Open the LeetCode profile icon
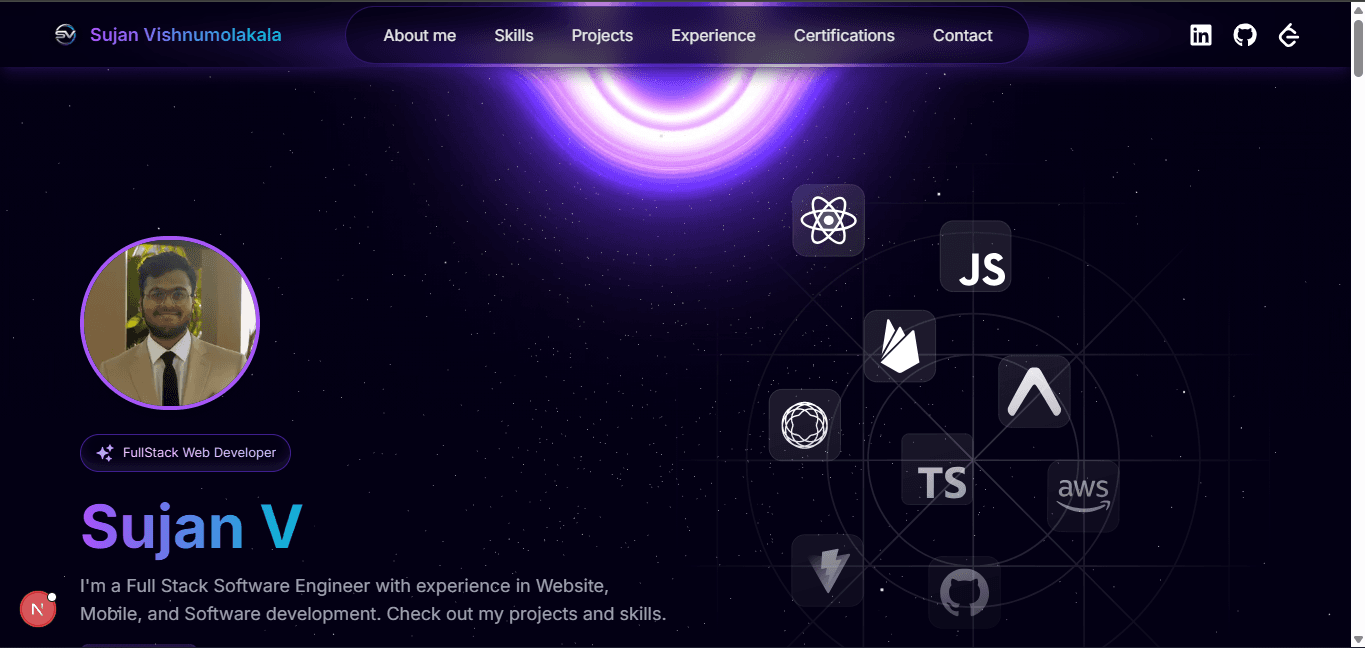This screenshot has width=1365, height=648. pyautogui.click(x=1289, y=35)
